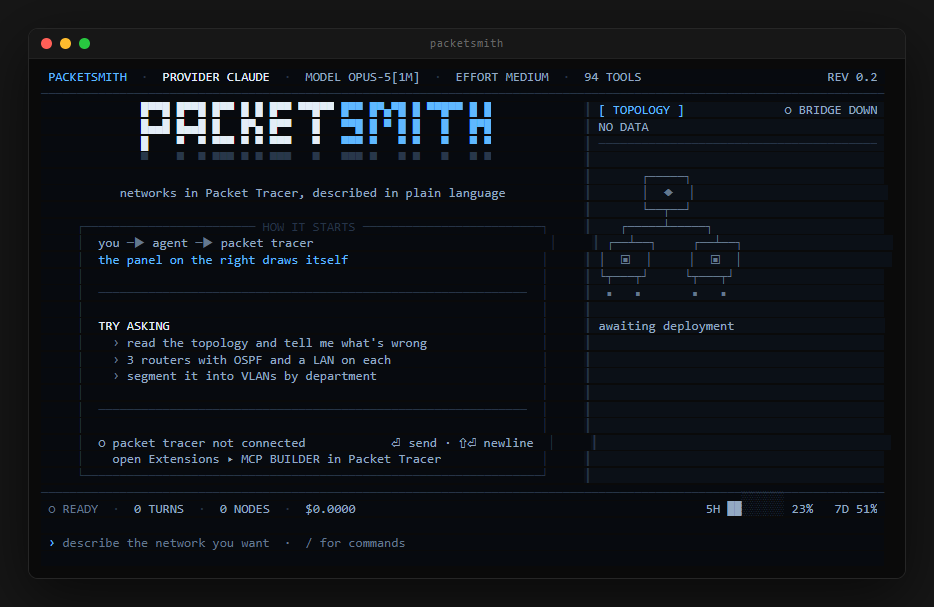Click arrow between agent and packet tracer
The height and width of the screenshot is (607, 934).
click(204, 243)
